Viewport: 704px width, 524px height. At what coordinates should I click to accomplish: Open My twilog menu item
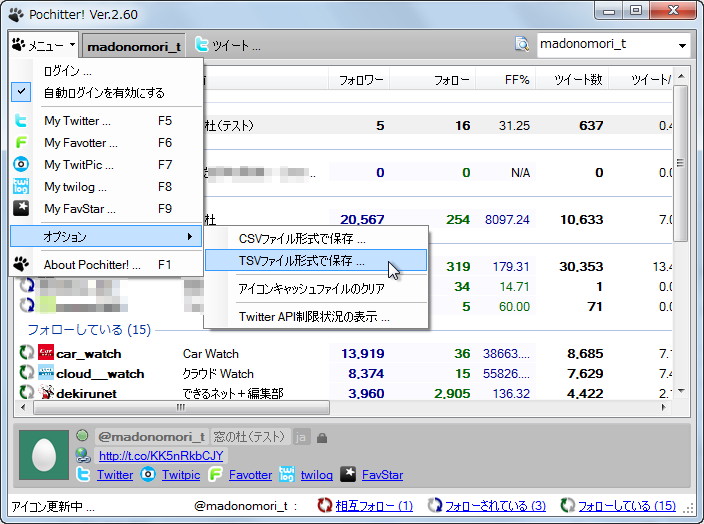(x=108, y=187)
